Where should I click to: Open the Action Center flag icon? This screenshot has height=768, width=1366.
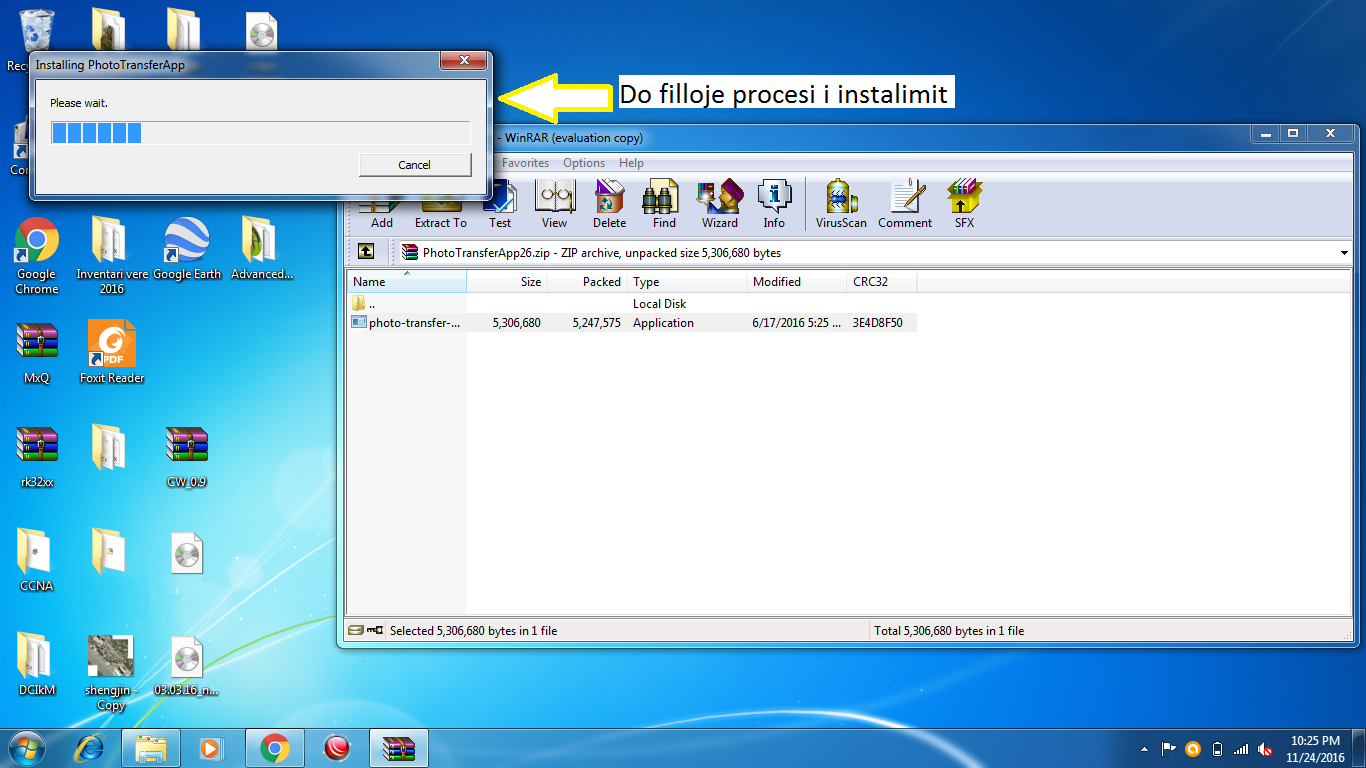[x=1168, y=749]
